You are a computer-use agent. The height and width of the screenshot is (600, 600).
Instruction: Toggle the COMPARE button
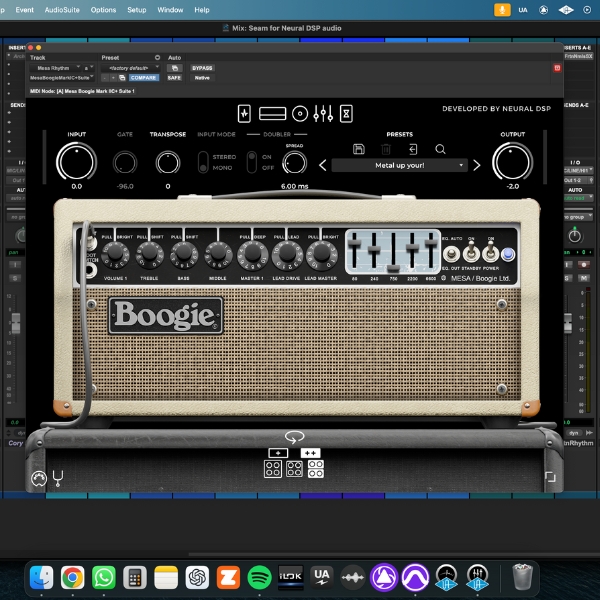tap(143, 78)
